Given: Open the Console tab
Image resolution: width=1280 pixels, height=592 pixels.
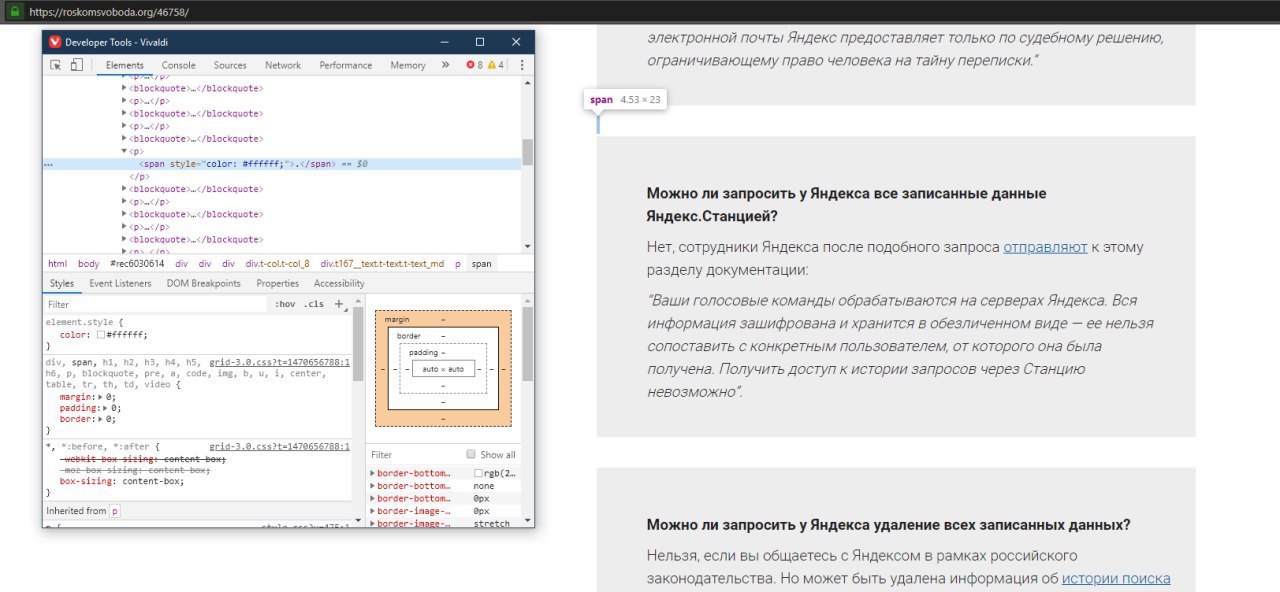Looking at the screenshot, I should pos(179,65).
